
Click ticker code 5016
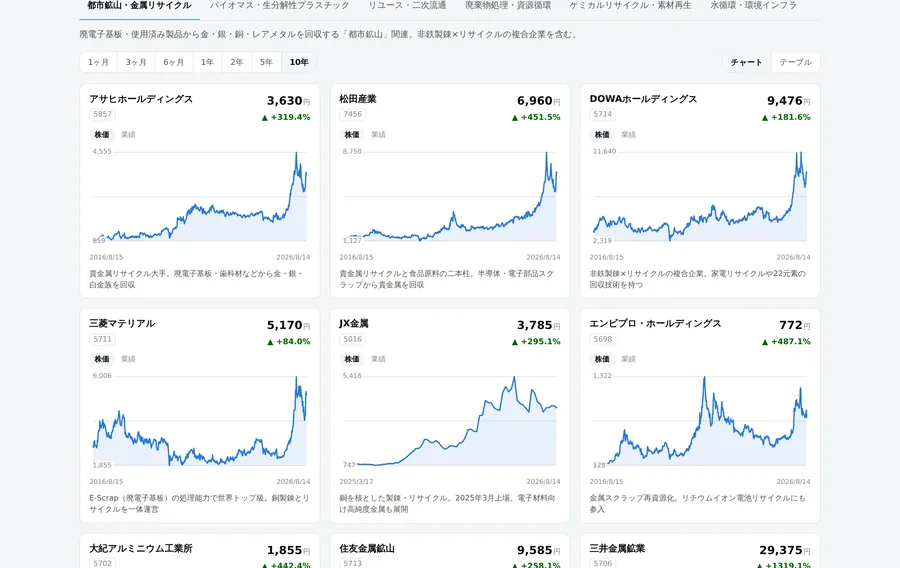click(353, 339)
